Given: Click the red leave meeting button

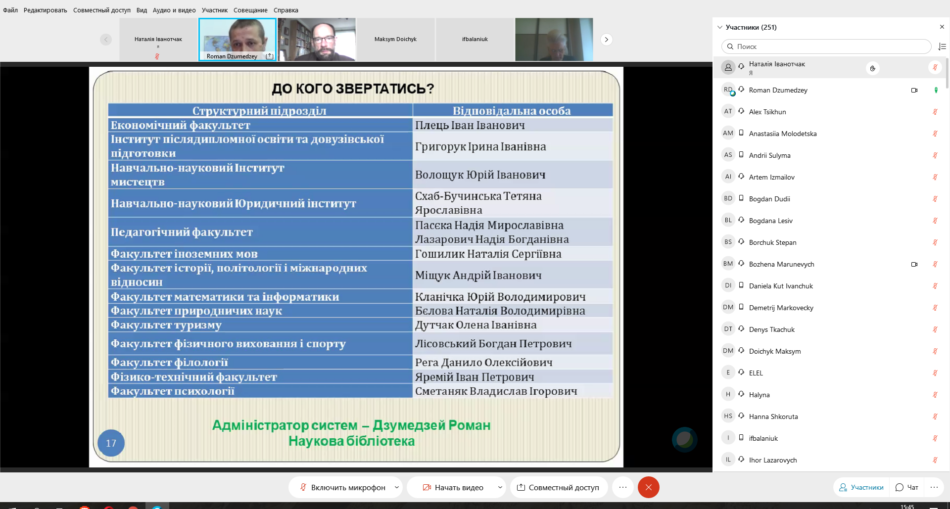Looking at the screenshot, I should [x=648, y=487].
